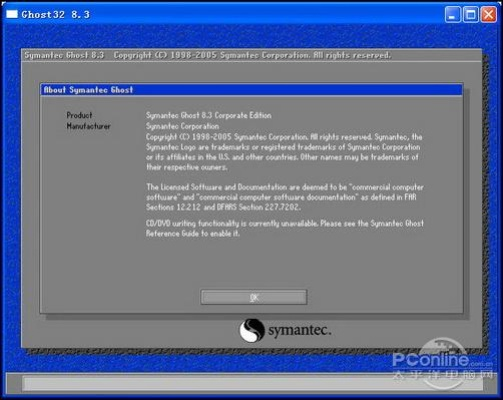Maximize the Ghost32 8.3 window
Viewport: 503px width, 400px height.
[471, 15]
